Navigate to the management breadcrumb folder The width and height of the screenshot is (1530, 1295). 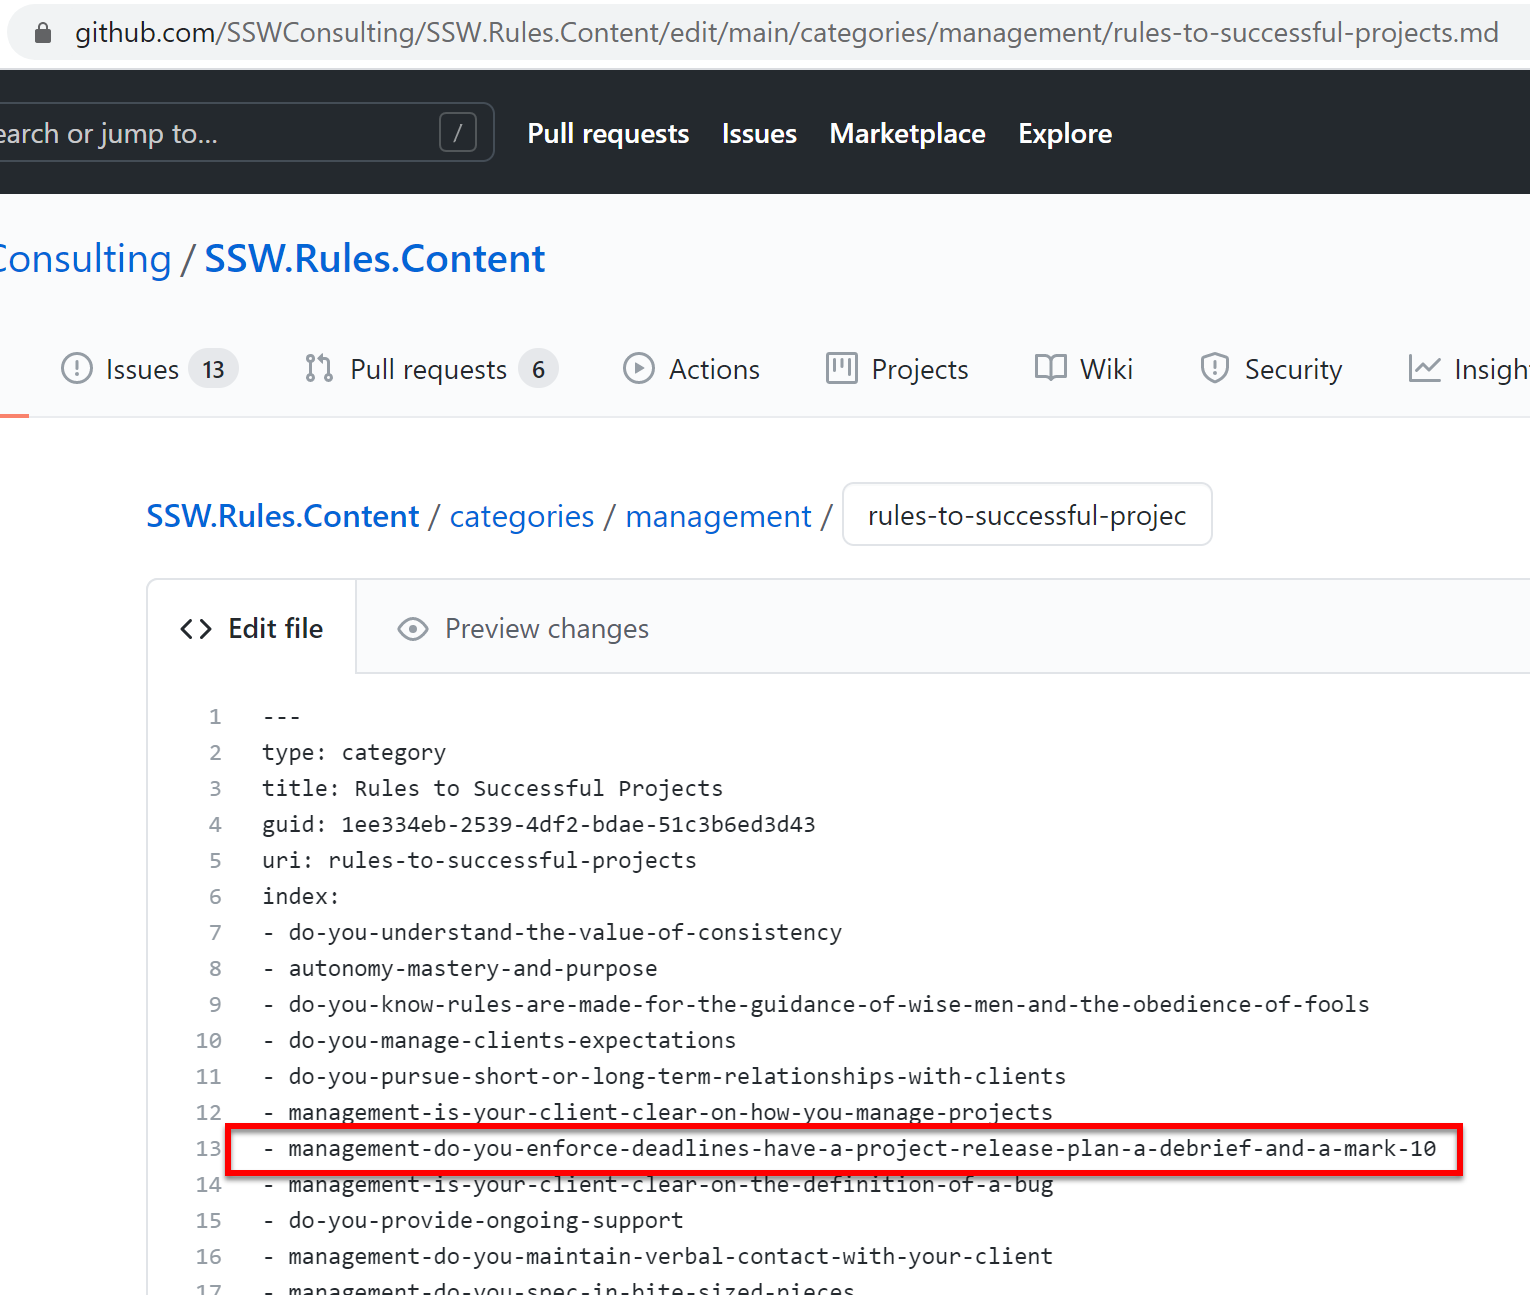pyautogui.click(x=718, y=516)
